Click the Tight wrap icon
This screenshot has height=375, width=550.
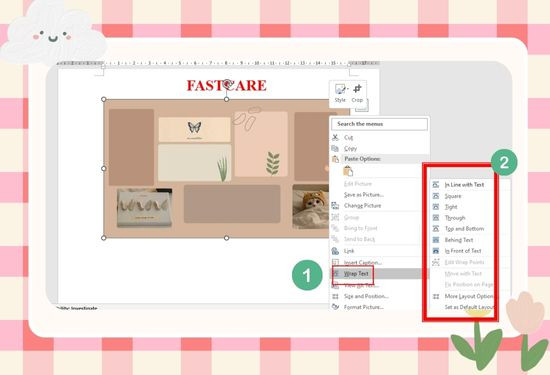click(436, 207)
